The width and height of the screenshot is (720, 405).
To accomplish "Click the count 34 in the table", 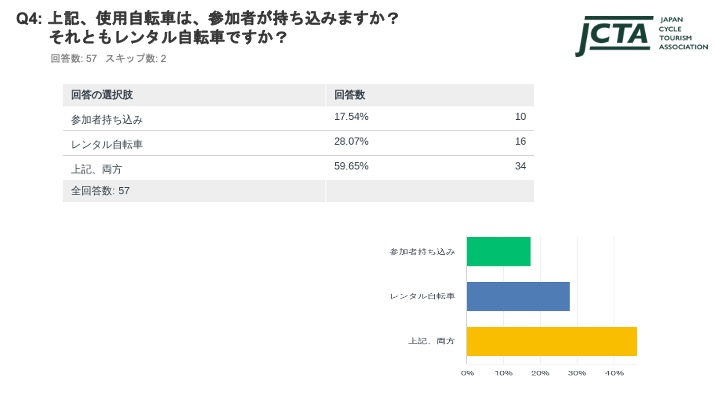I will 520,166.
